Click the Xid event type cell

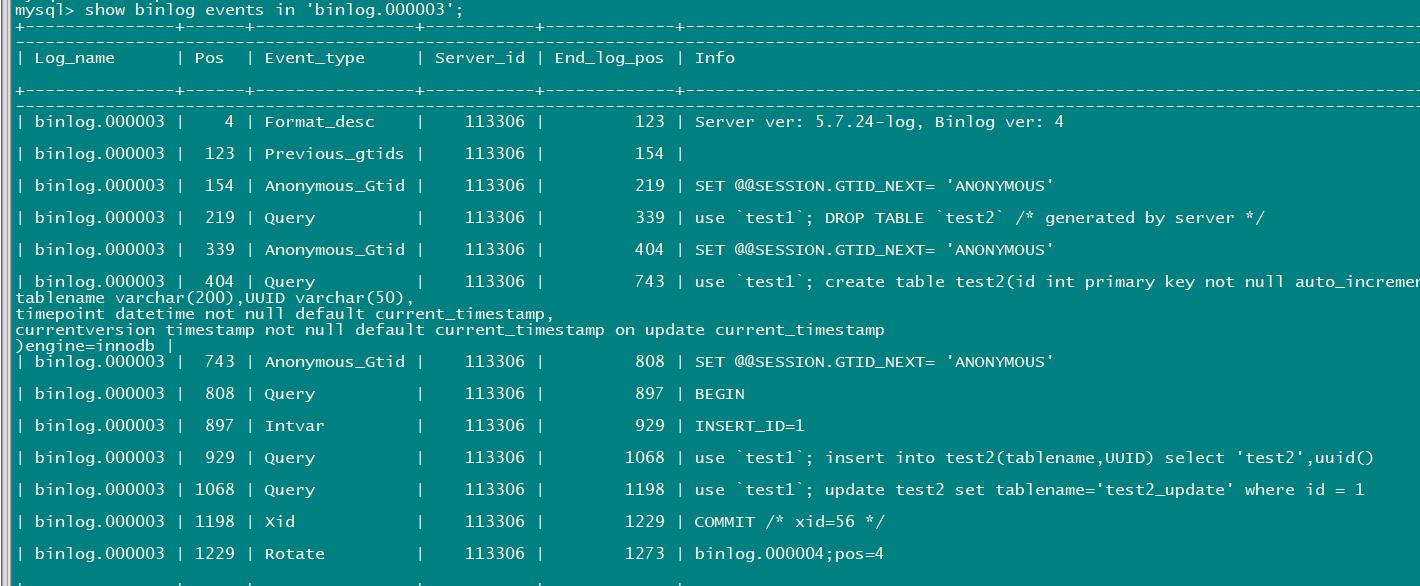279,522
